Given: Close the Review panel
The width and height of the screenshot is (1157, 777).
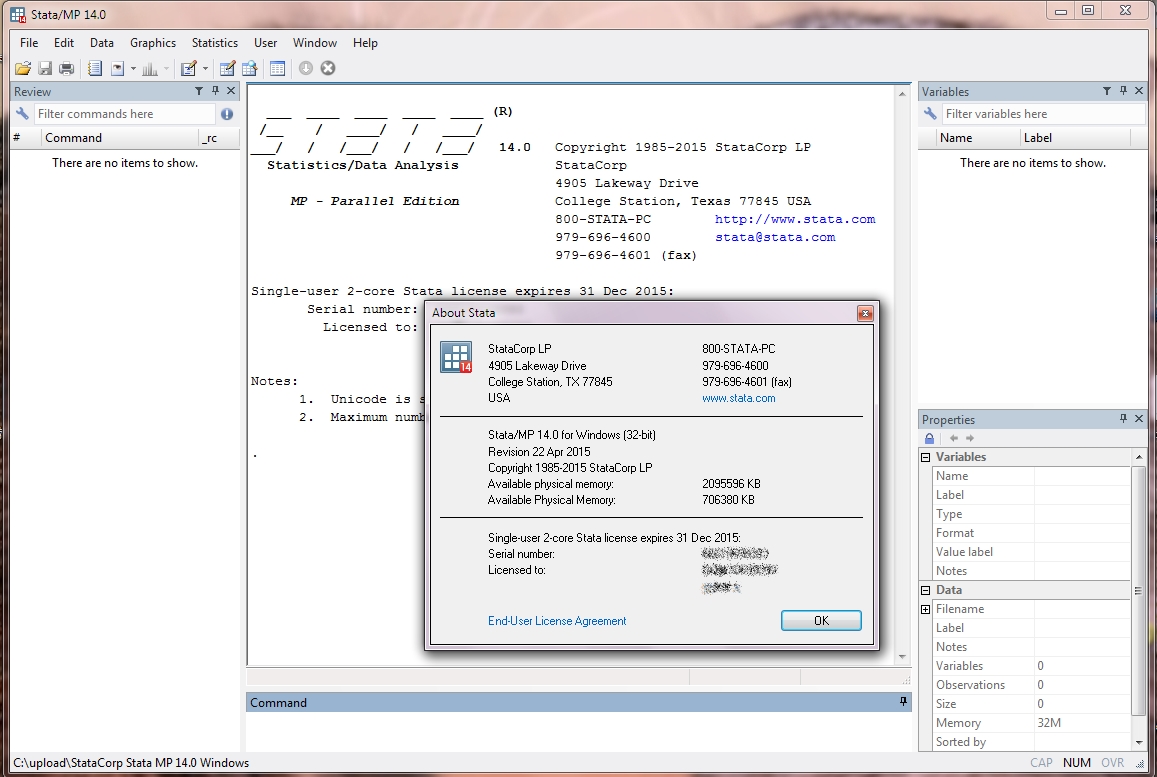Looking at the screenshot, I should tap(231, 91).
